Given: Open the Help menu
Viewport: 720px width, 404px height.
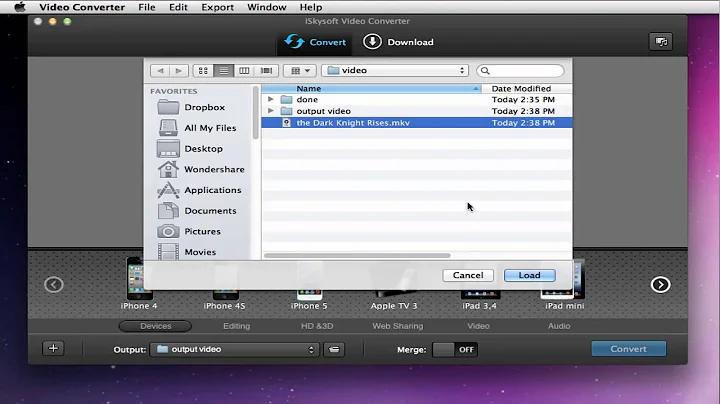Looking at the screenshot, I should click(x=311, y=7).
